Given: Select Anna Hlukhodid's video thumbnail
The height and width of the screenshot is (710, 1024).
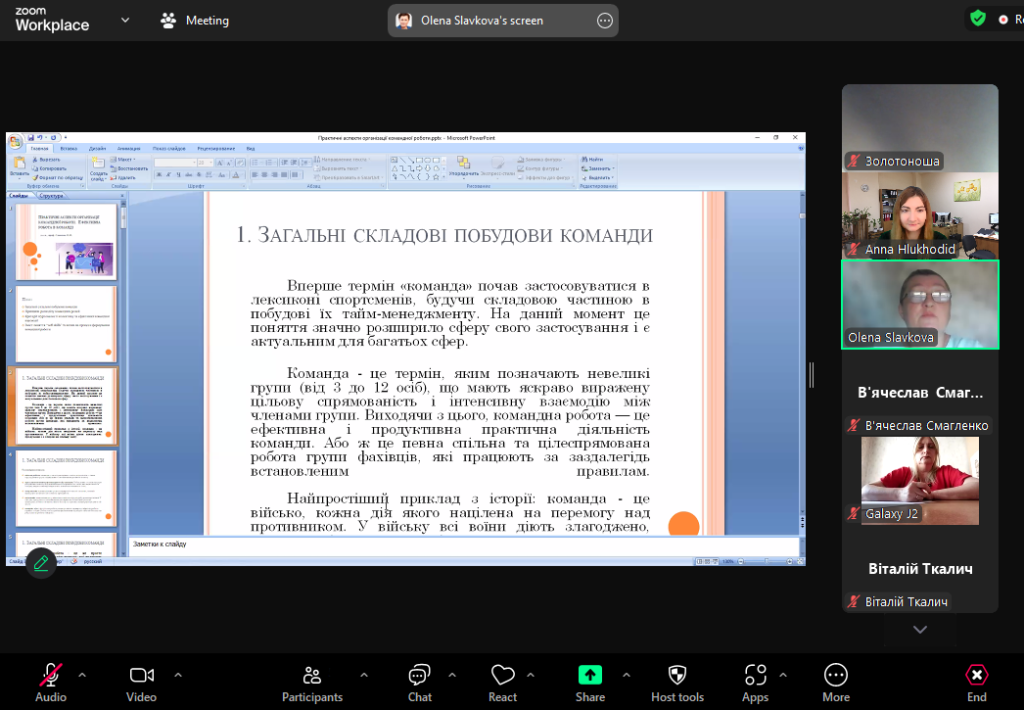Looking at the screenshot, I should click(920, 215).
